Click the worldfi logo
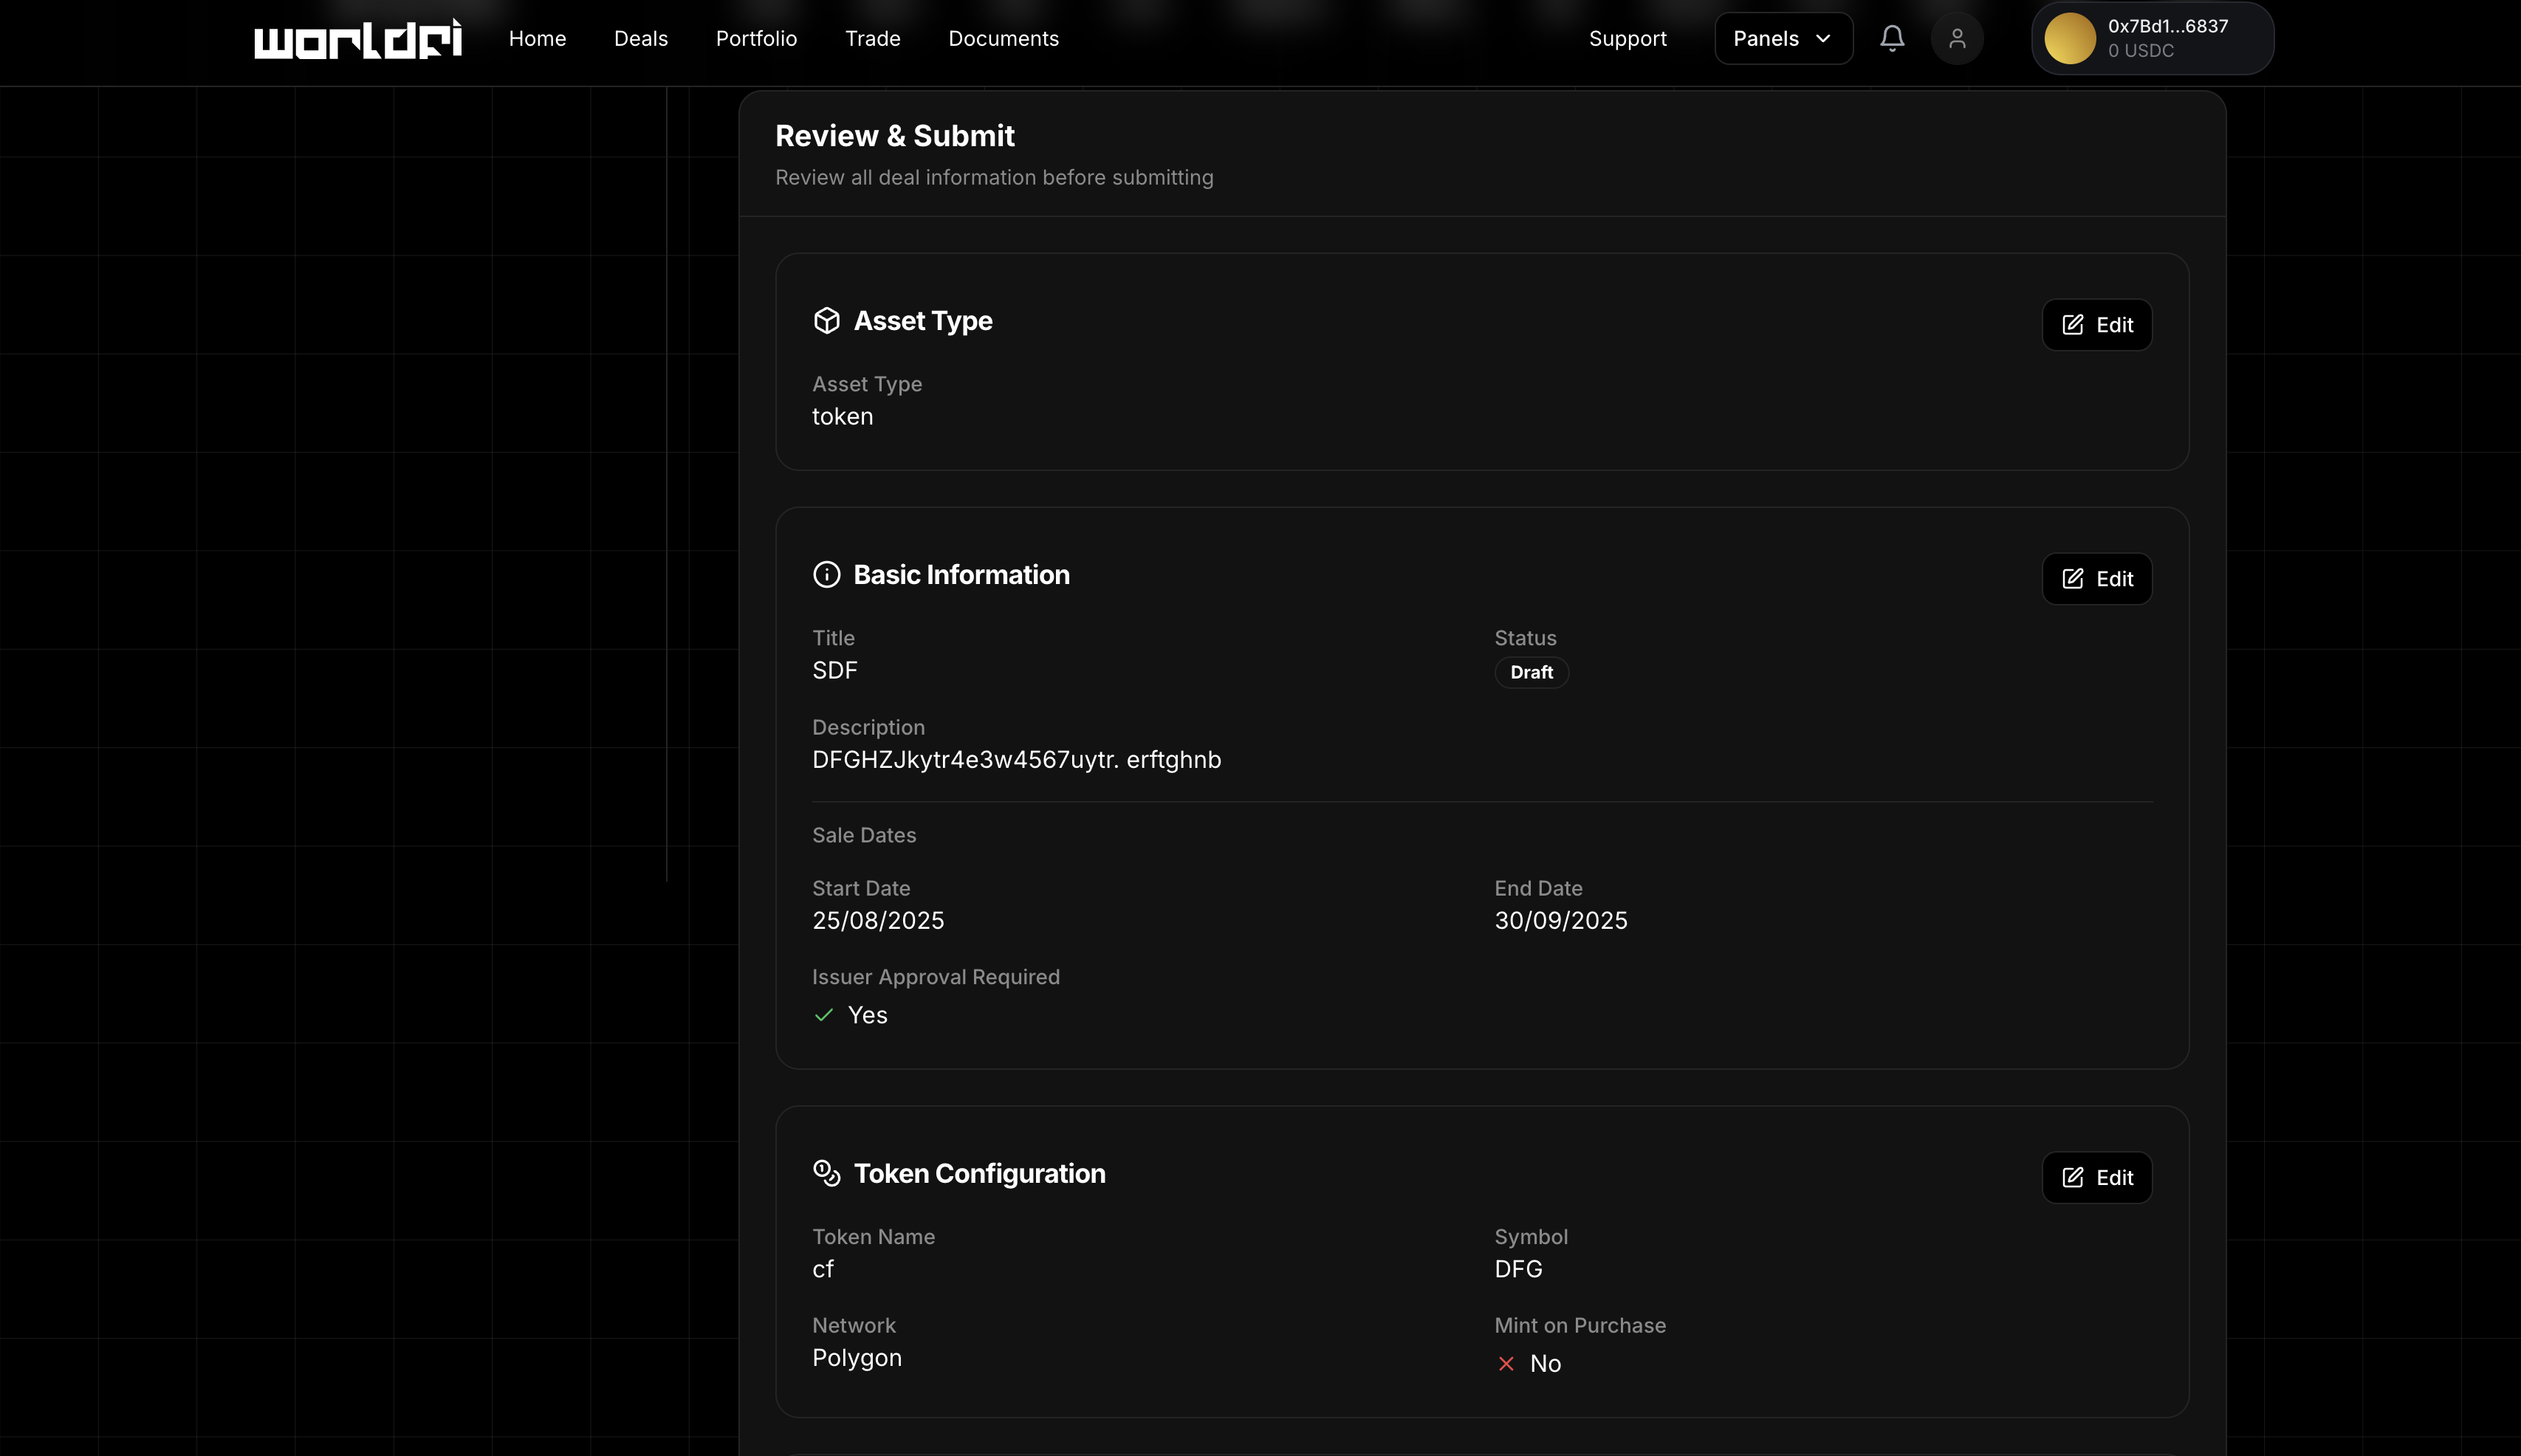This screenshot has height=1456, width=2521. click(x=357, y=39)
